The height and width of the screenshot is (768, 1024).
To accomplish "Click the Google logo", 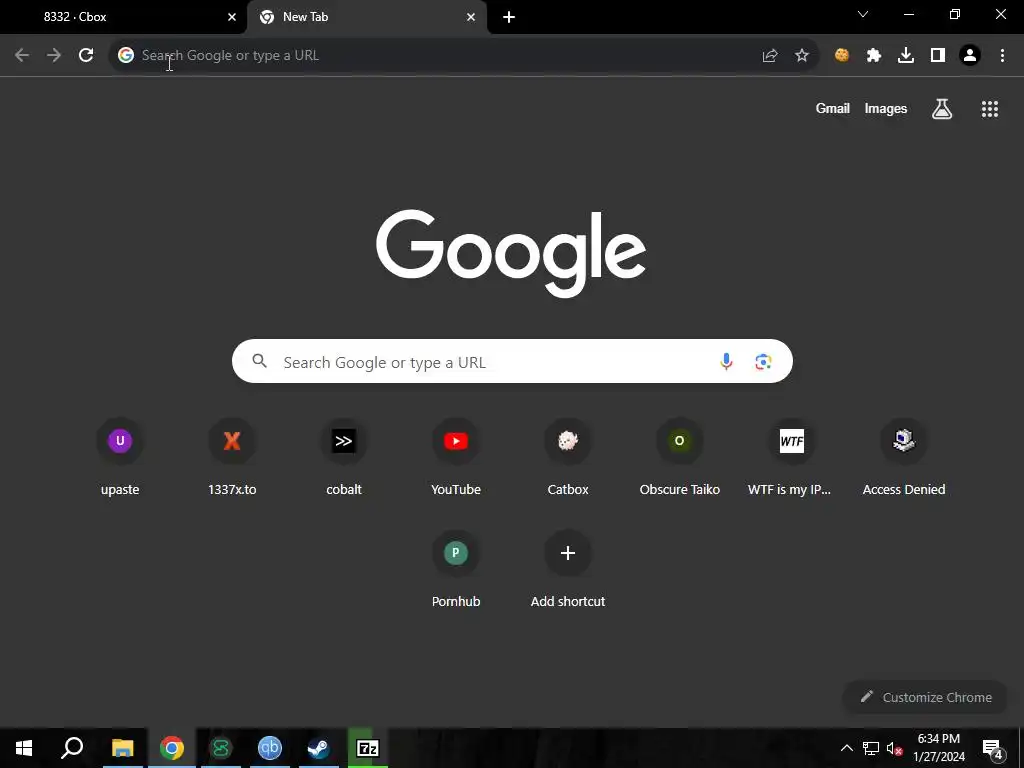I will pyautogui.click(x=511, y=253).
